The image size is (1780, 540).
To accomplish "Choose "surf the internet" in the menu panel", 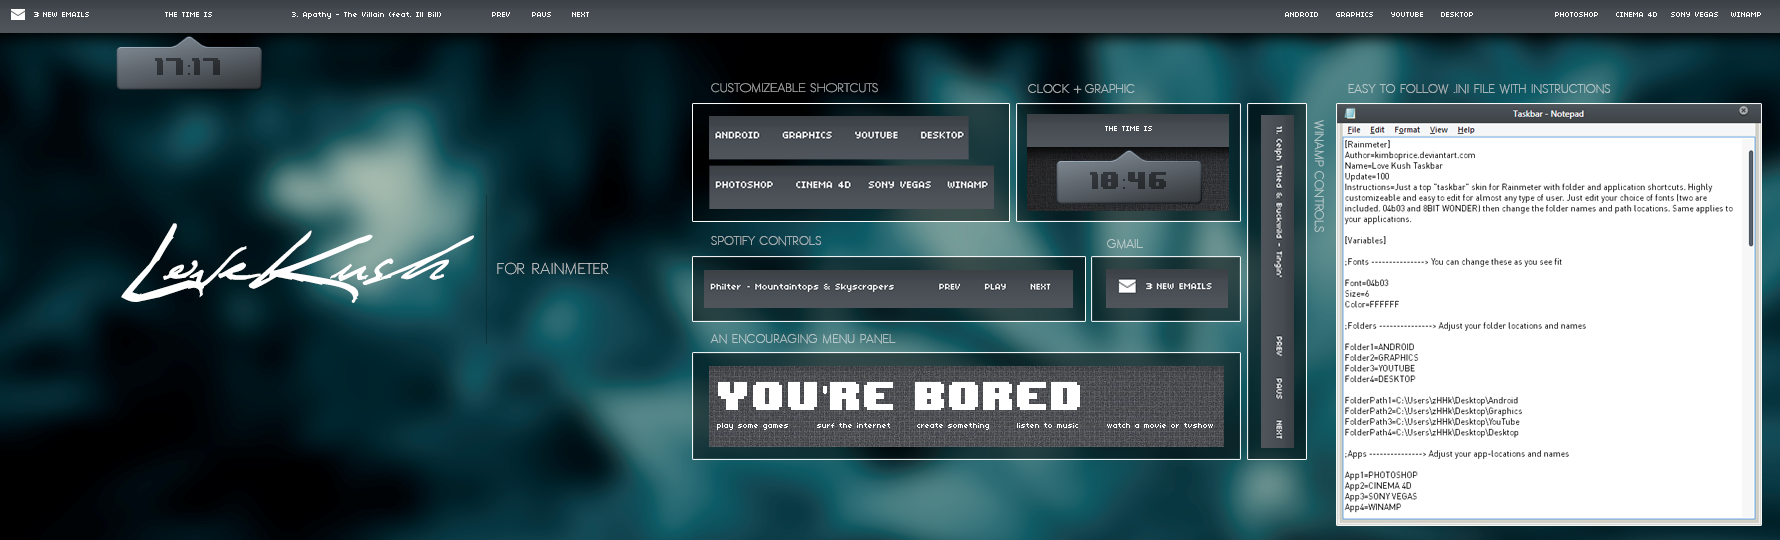I will [853, 426].
